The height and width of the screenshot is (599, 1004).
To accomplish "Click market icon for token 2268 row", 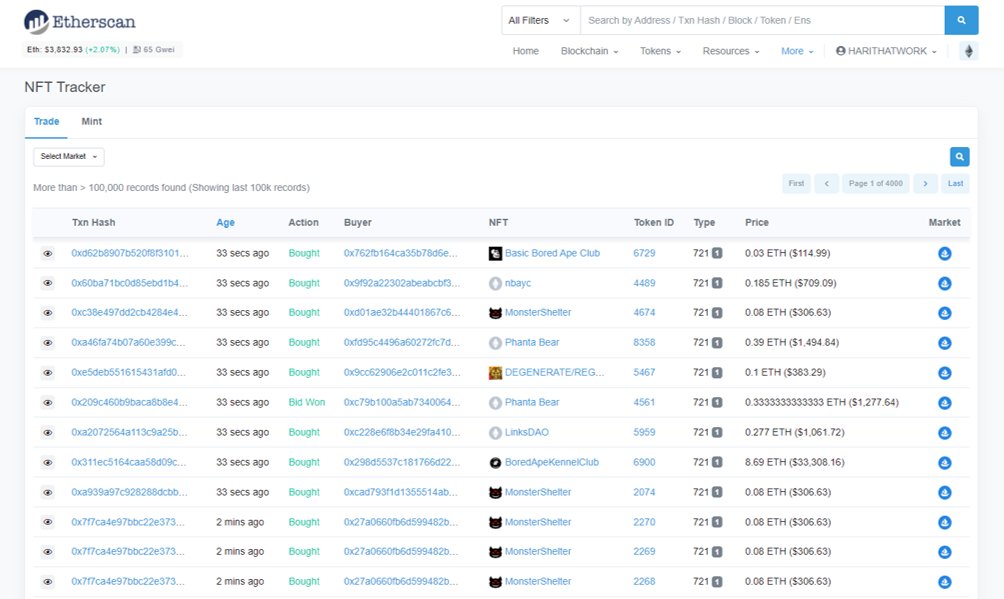I will click(x=944, y=582).
